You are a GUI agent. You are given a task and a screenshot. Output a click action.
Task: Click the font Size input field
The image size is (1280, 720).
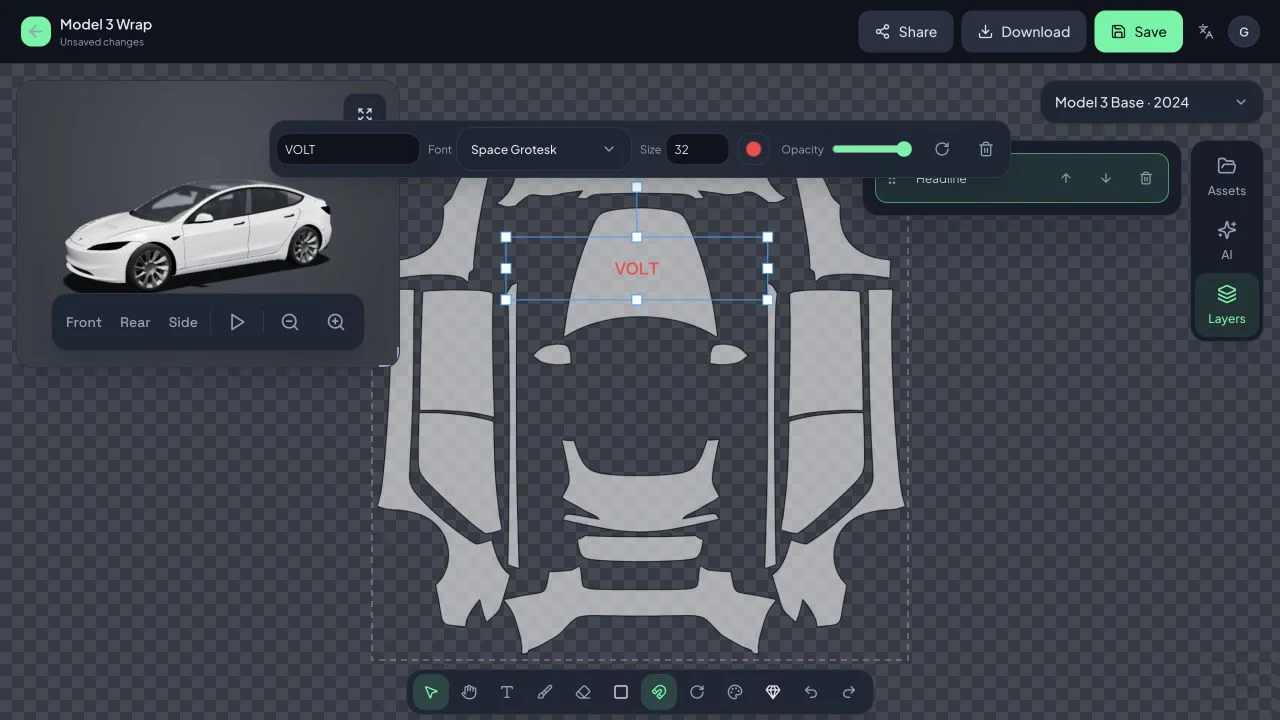[x=697, y=149]
